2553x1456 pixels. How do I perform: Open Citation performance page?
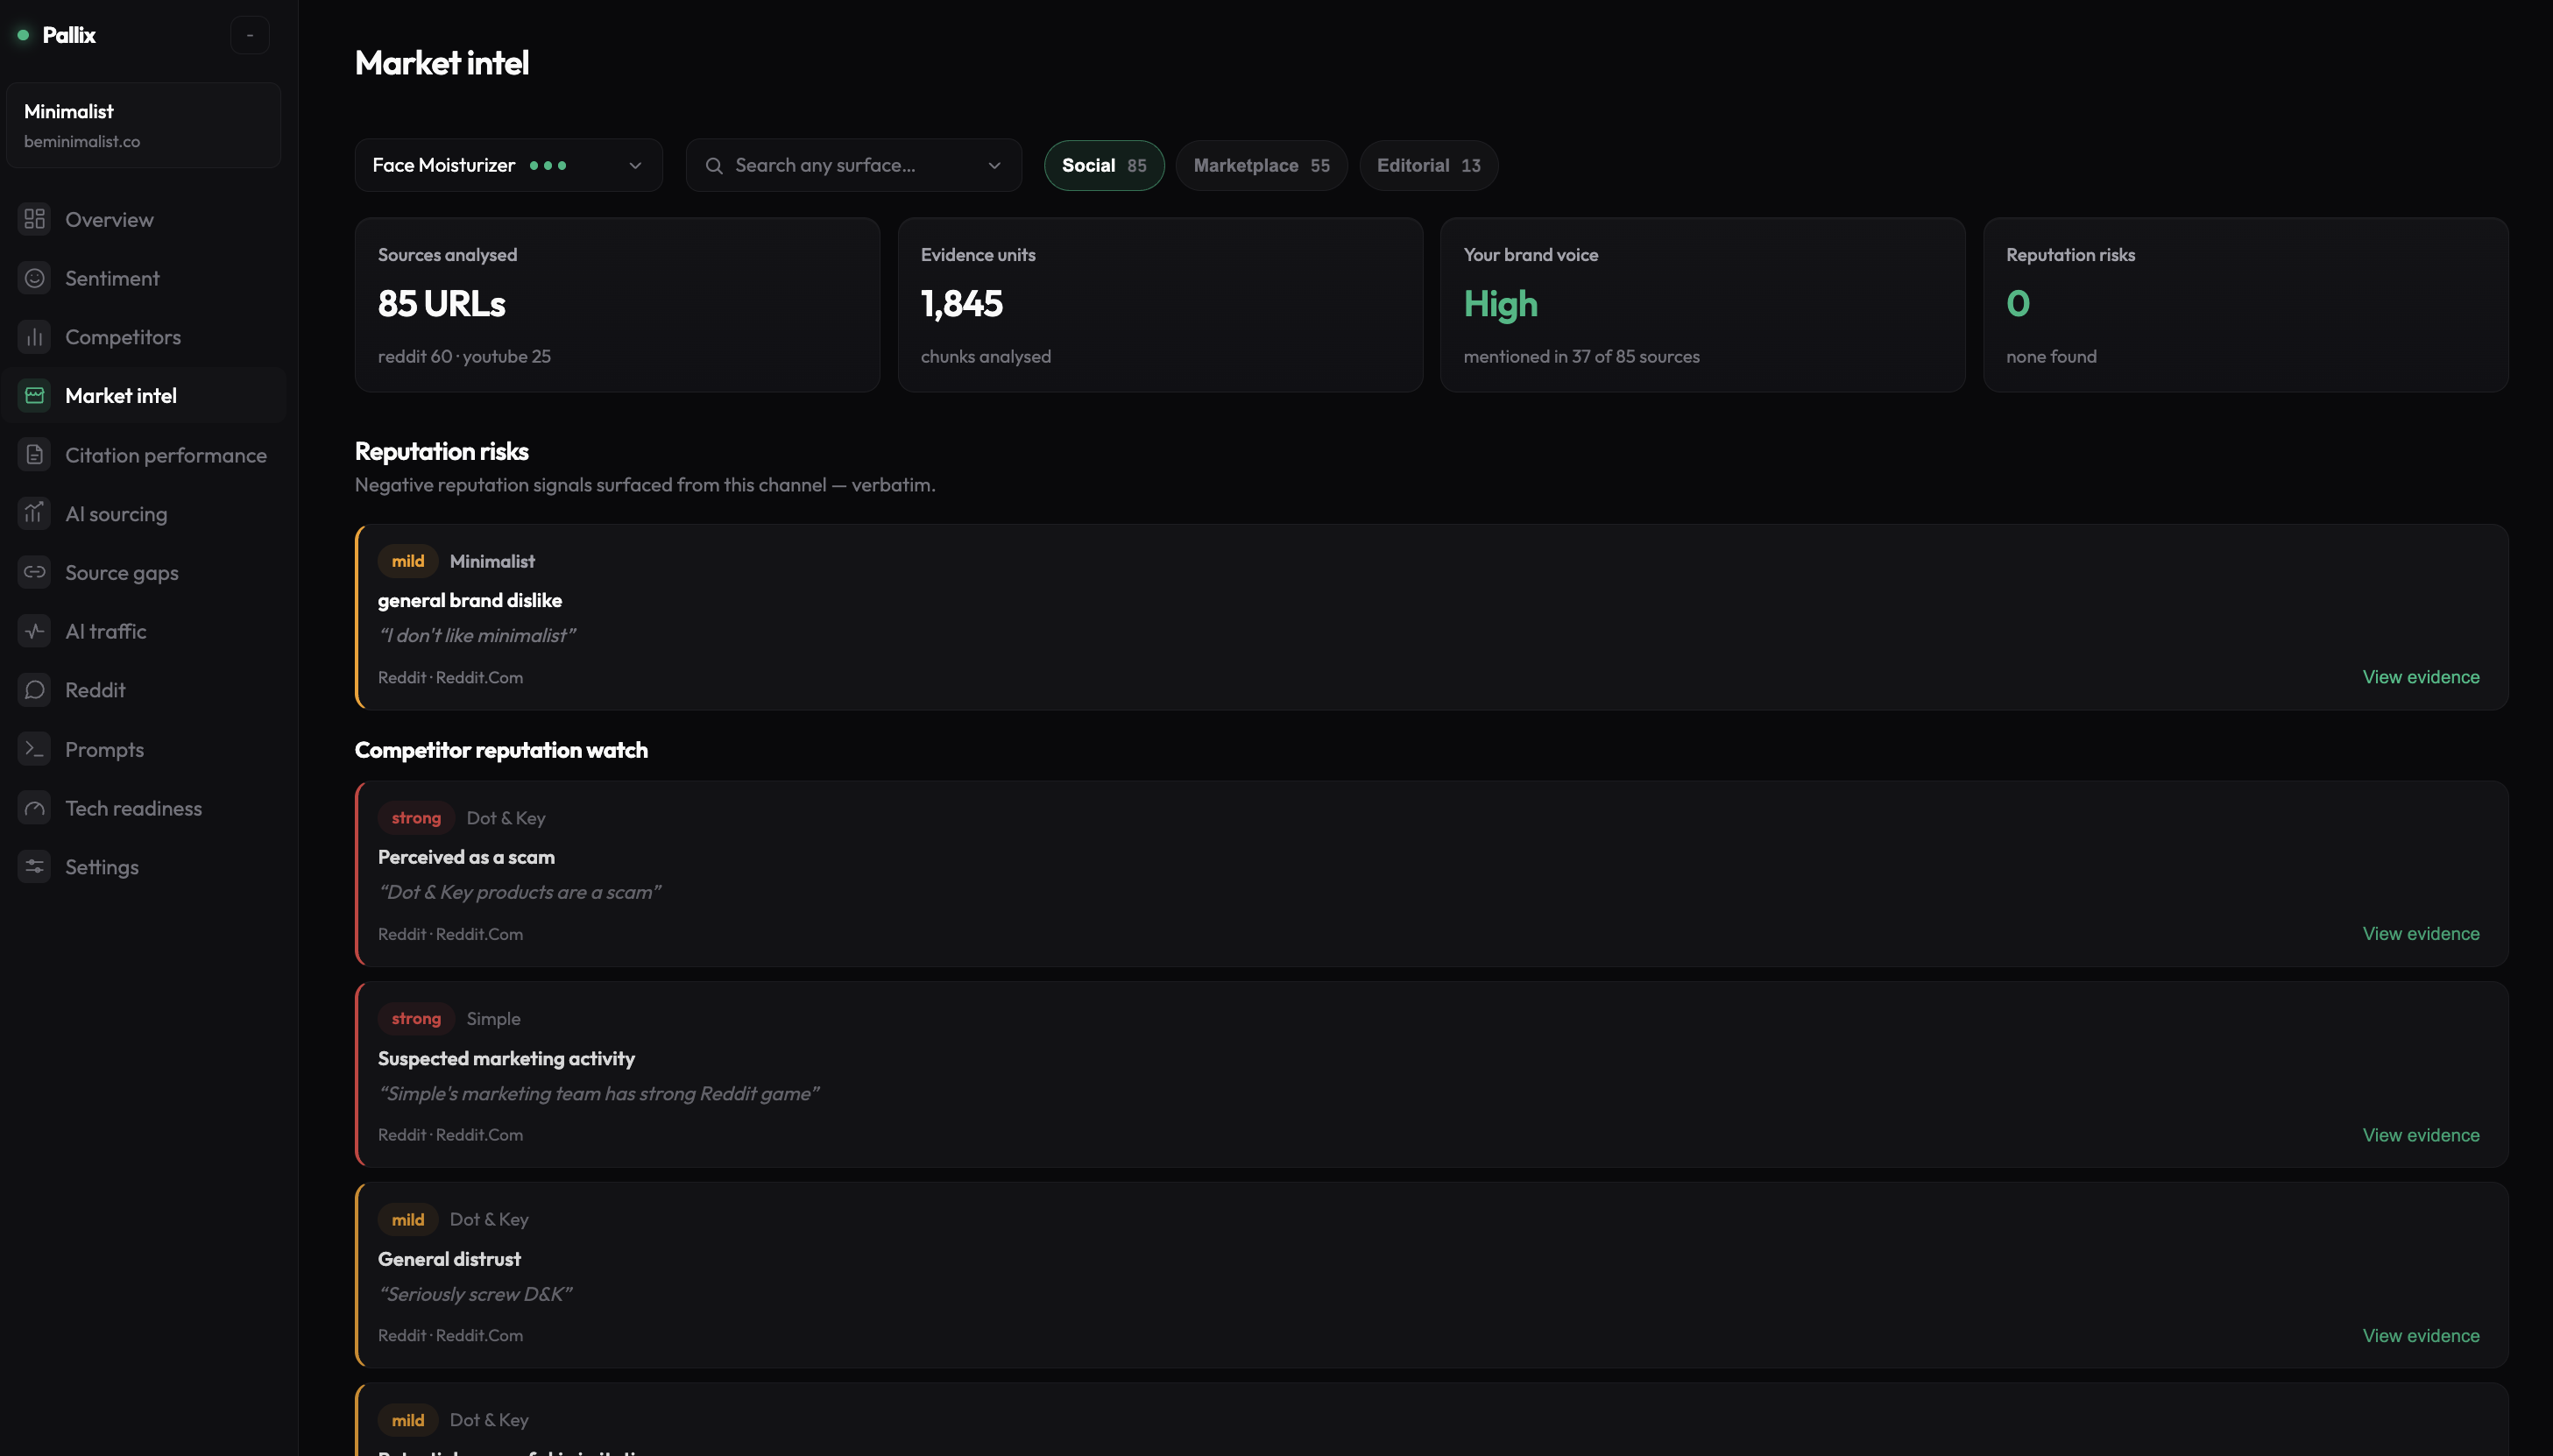144,455
